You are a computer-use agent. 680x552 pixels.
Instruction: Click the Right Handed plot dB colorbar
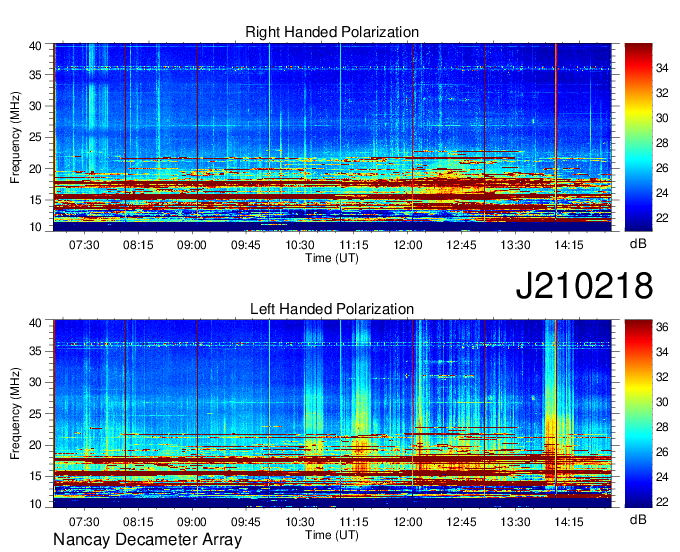pyautogui.click(x=638, y=137)
